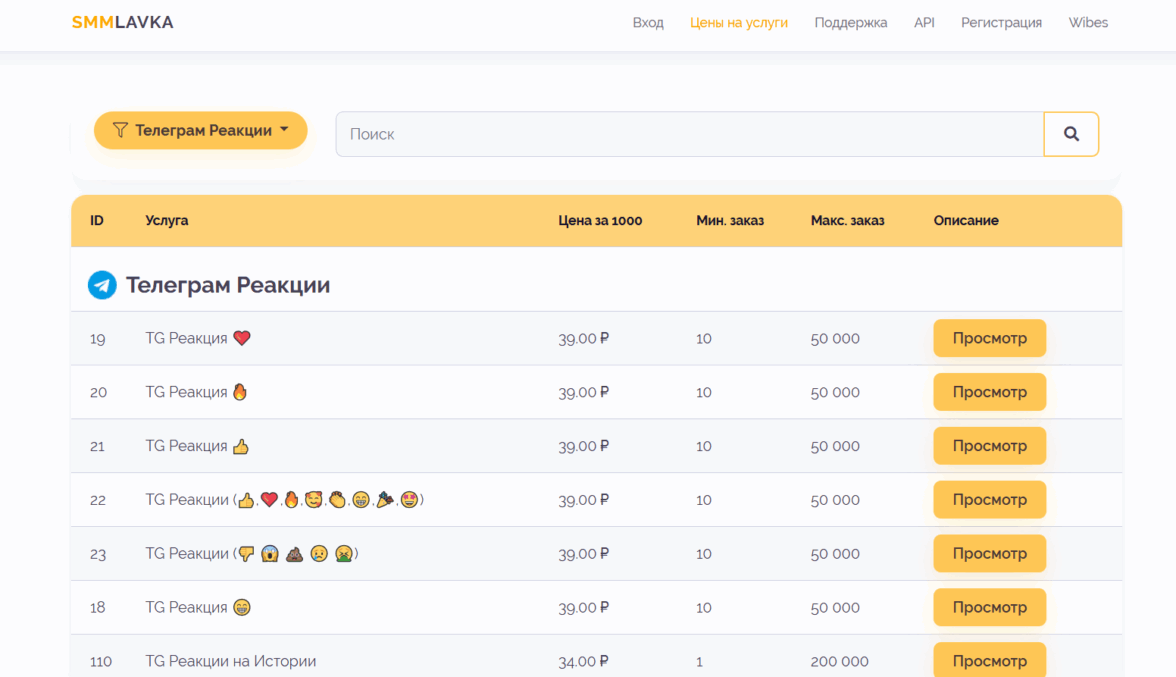Click the SMMLAVKA logo
Screen dimensions: 1176x677
[122, 22]
